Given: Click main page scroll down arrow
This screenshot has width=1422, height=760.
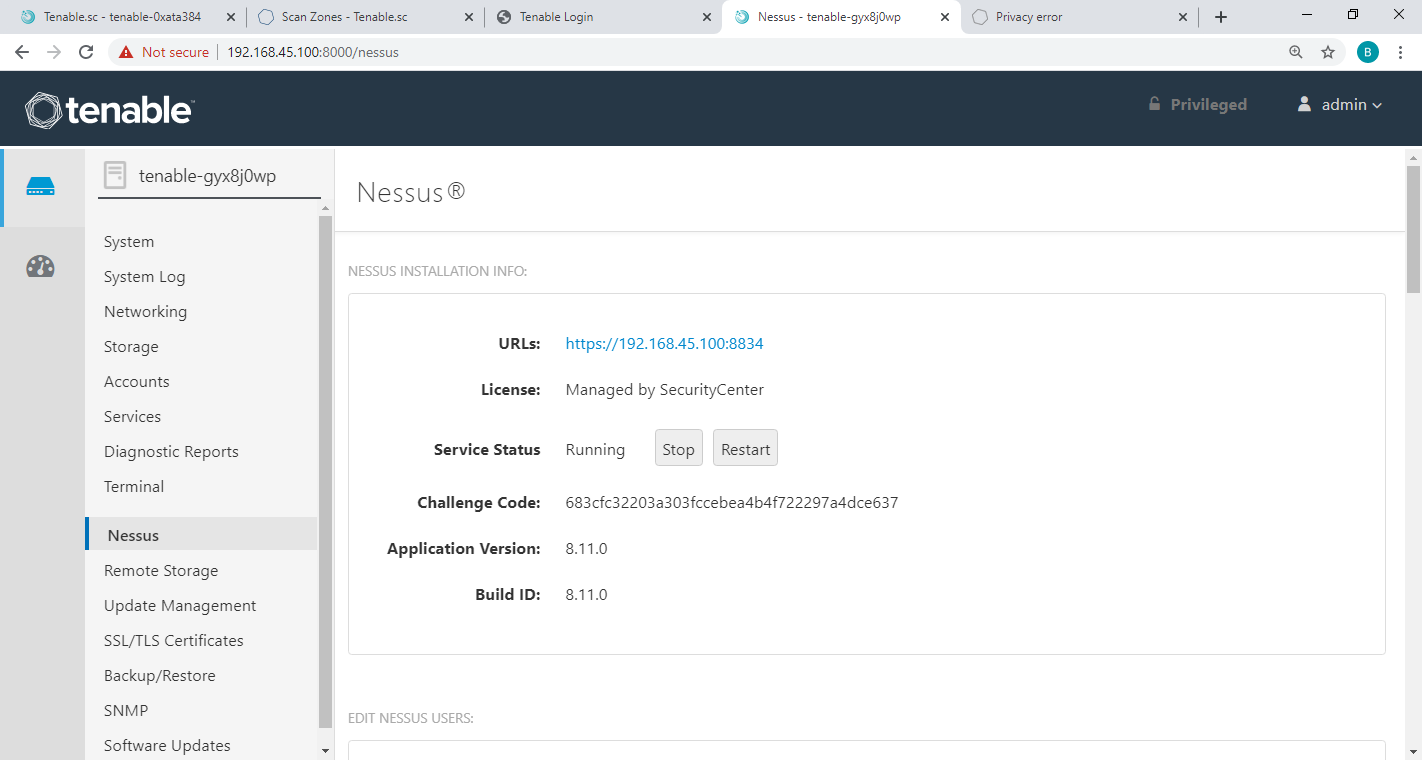Looking at the screenshot, I should [x=1413, y=750].
